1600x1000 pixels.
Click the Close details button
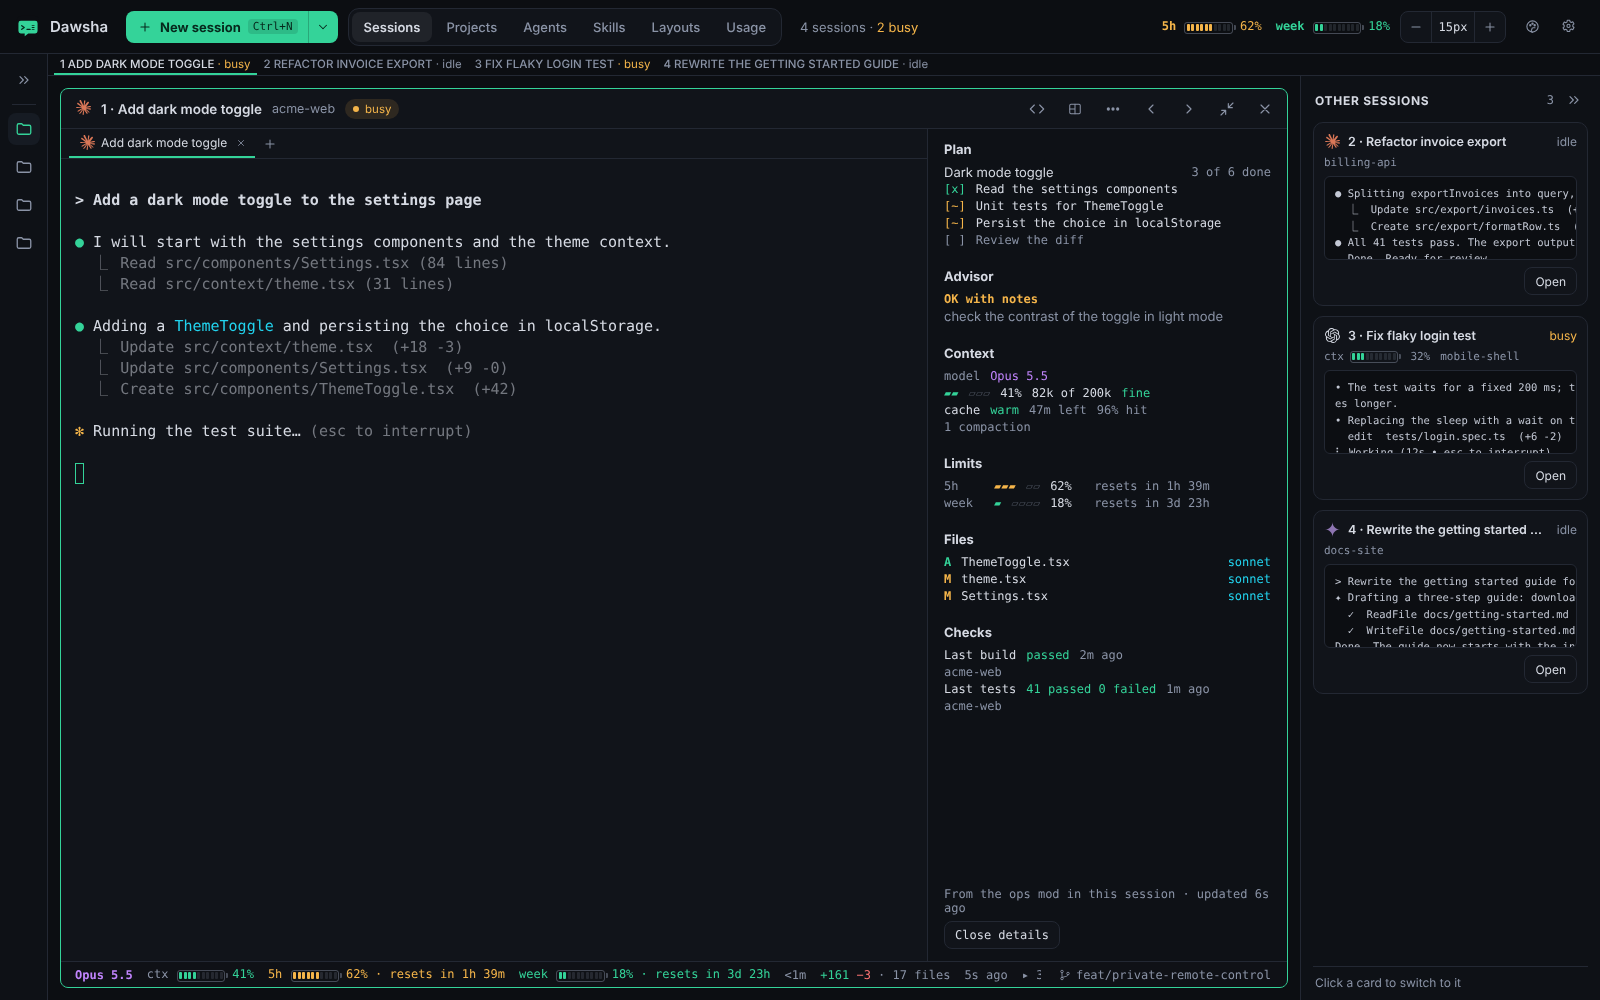pyautogui.click(x=1001, y=935)
